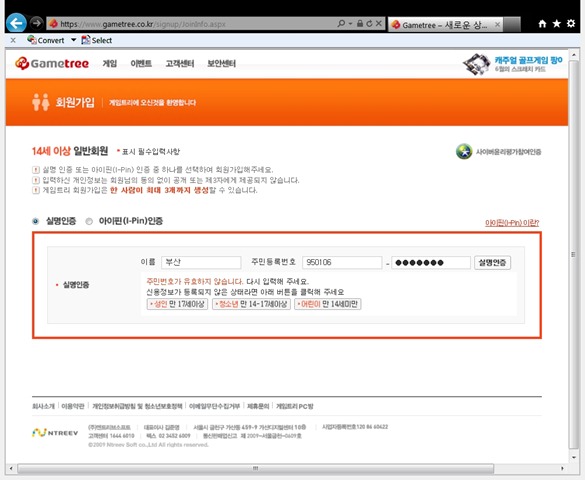Click the 성인 만 17세이상 button
This screenshot has height=480, width=585.
pos(177,304)
